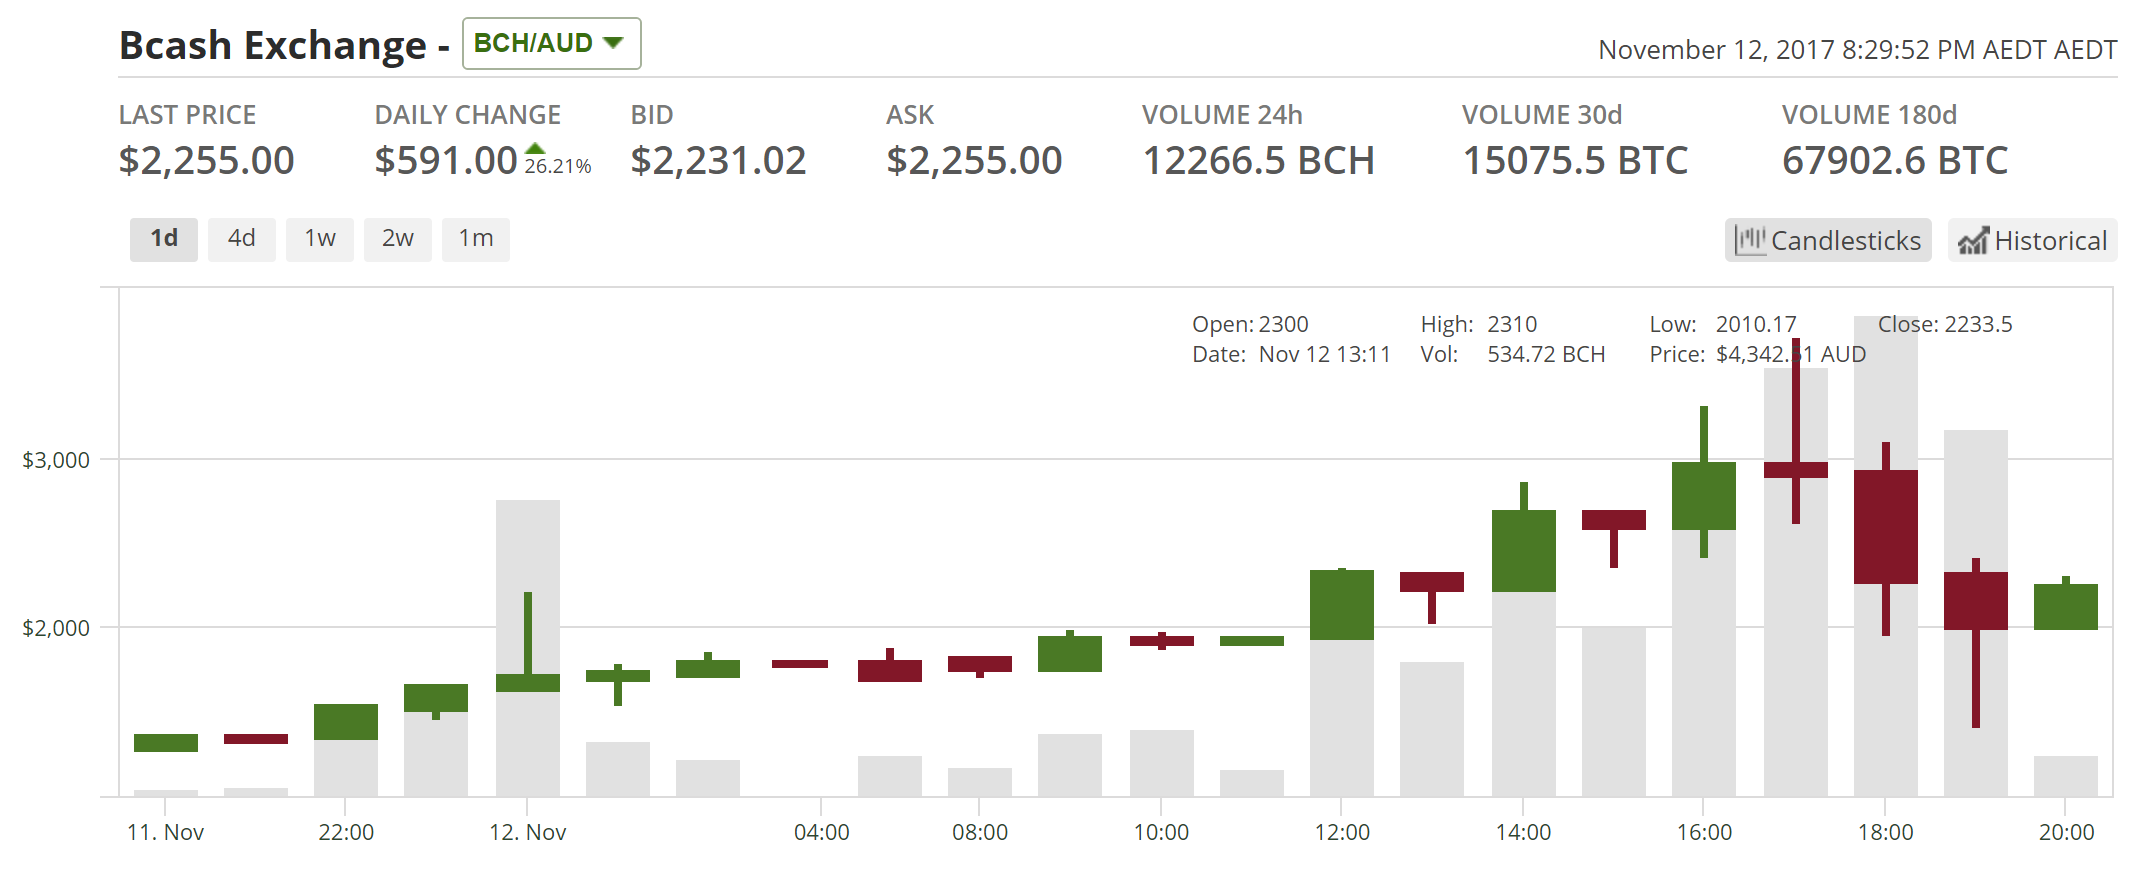Click the bid price $2,231.02
Viewport: 2145px width, 886px height.
click(x=718, y=161)
